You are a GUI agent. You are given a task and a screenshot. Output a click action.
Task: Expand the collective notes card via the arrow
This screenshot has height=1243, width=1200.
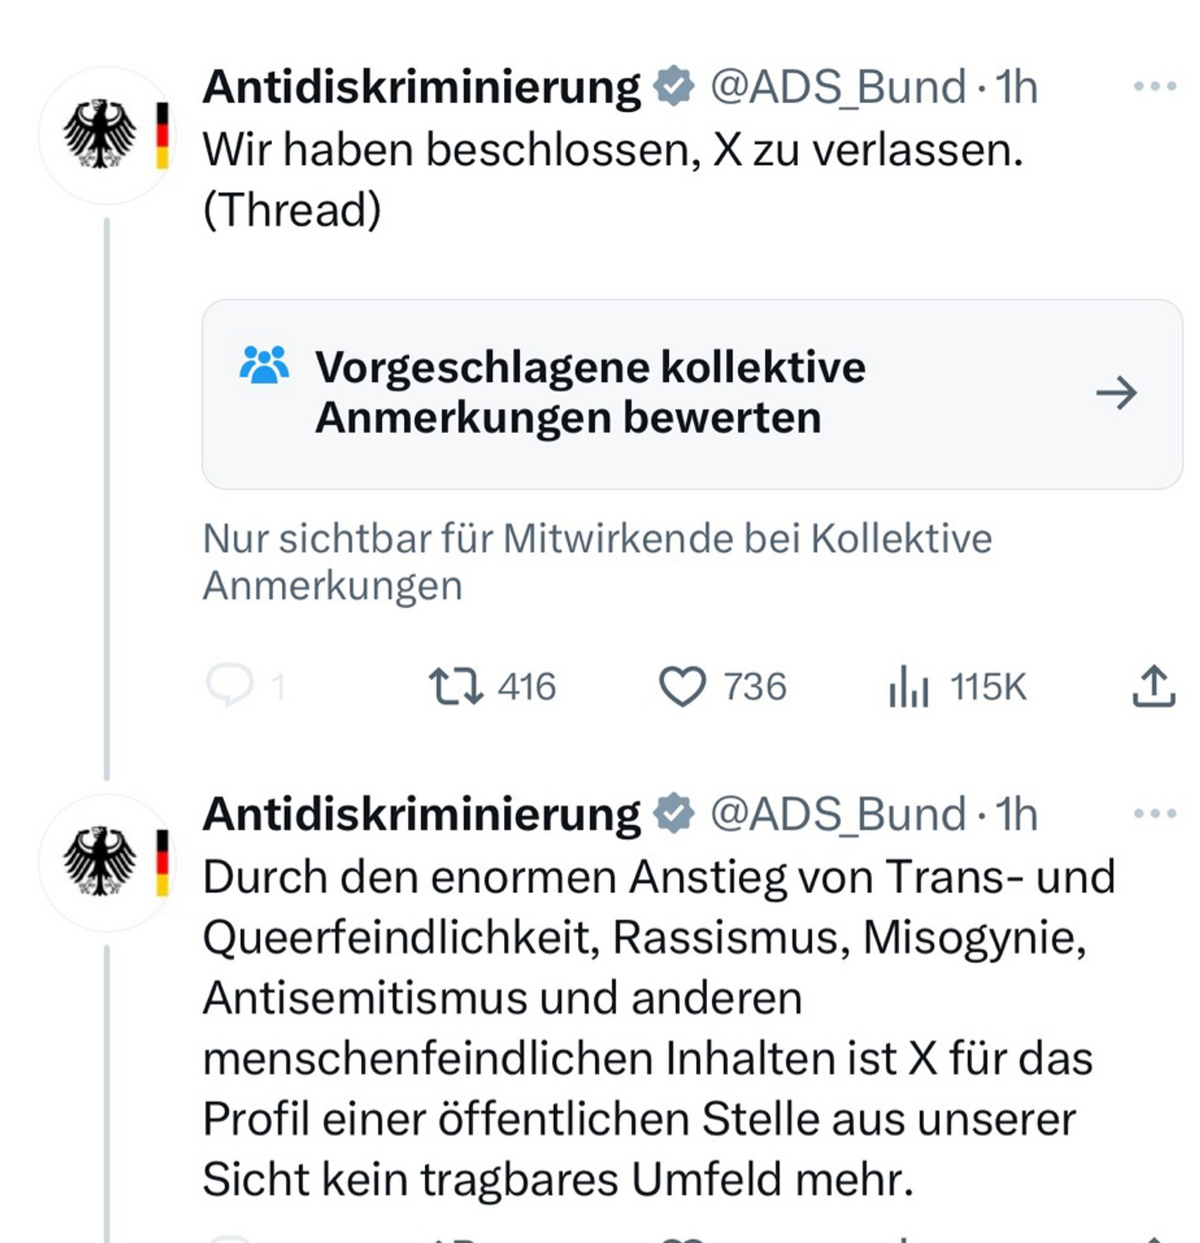pos(1117,394)
